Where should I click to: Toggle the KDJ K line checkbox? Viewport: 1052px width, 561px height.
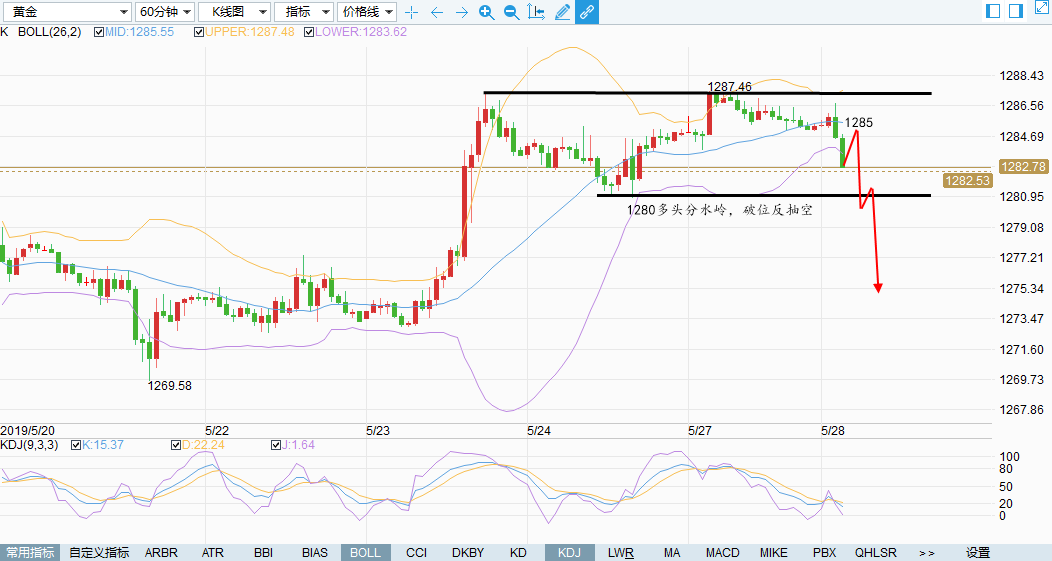coord(77,445)
